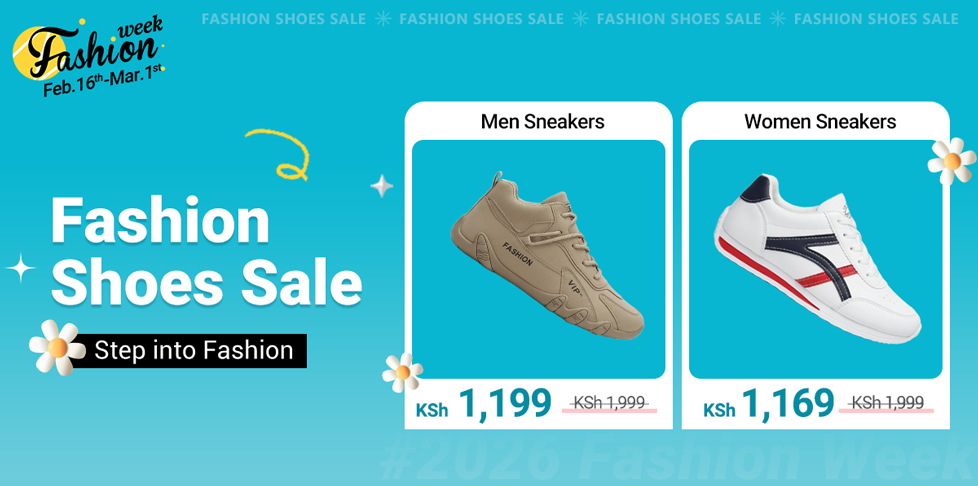Click the daisy on Women Sneakers card corner
This screenshot has width=978, height=486.
click(x=951, y=160)
